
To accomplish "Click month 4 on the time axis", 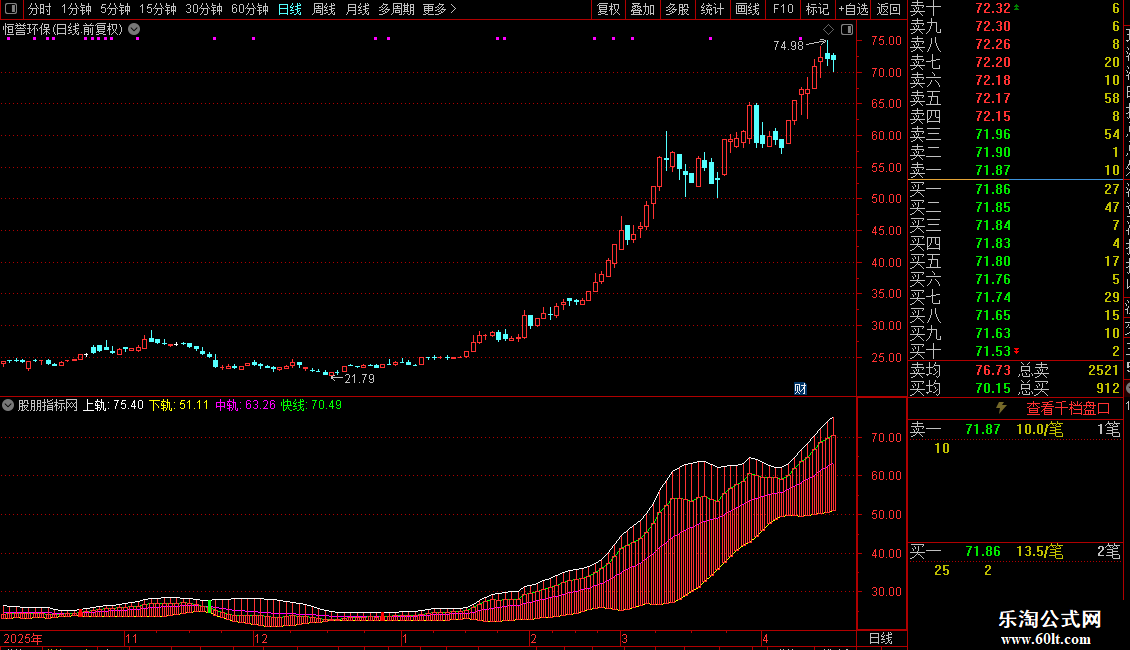I will [x=765, y=639].
